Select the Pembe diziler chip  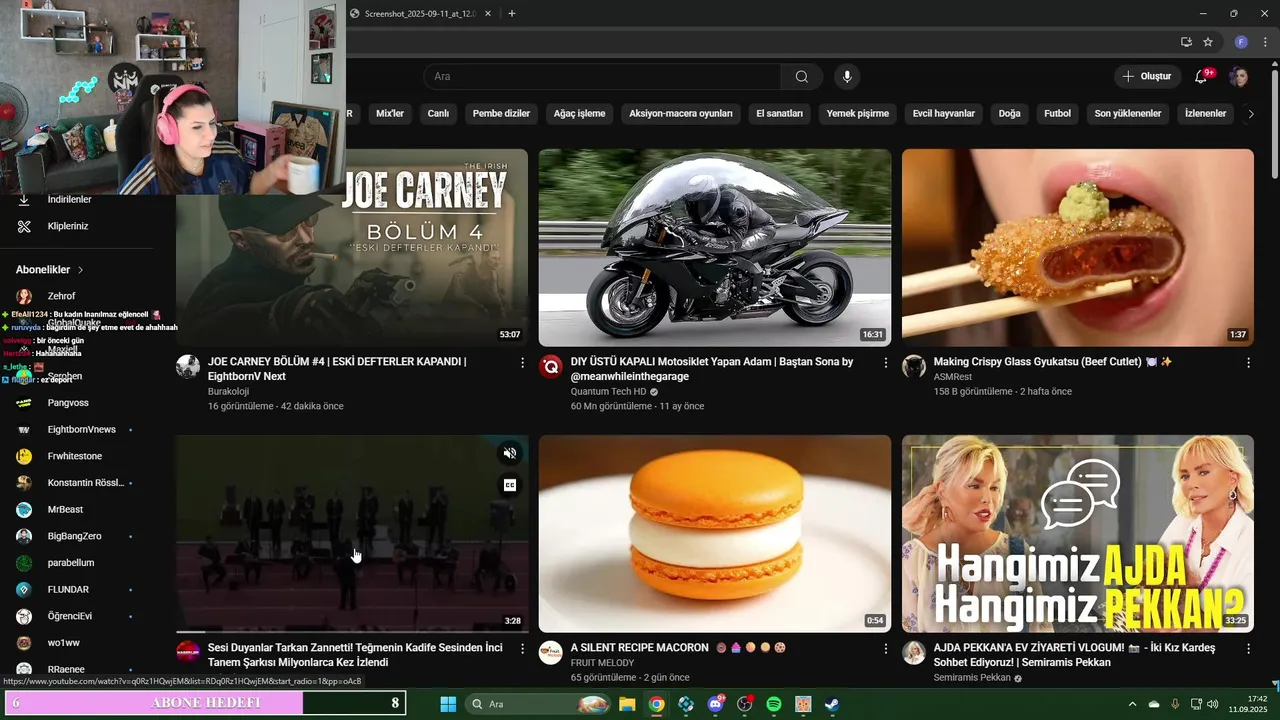pos(501,114)
